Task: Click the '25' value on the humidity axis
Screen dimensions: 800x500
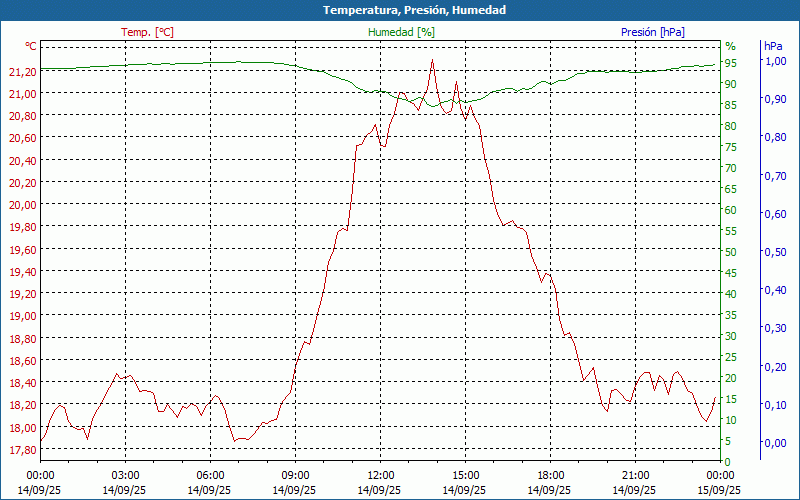Action: (x=731, y=357)
